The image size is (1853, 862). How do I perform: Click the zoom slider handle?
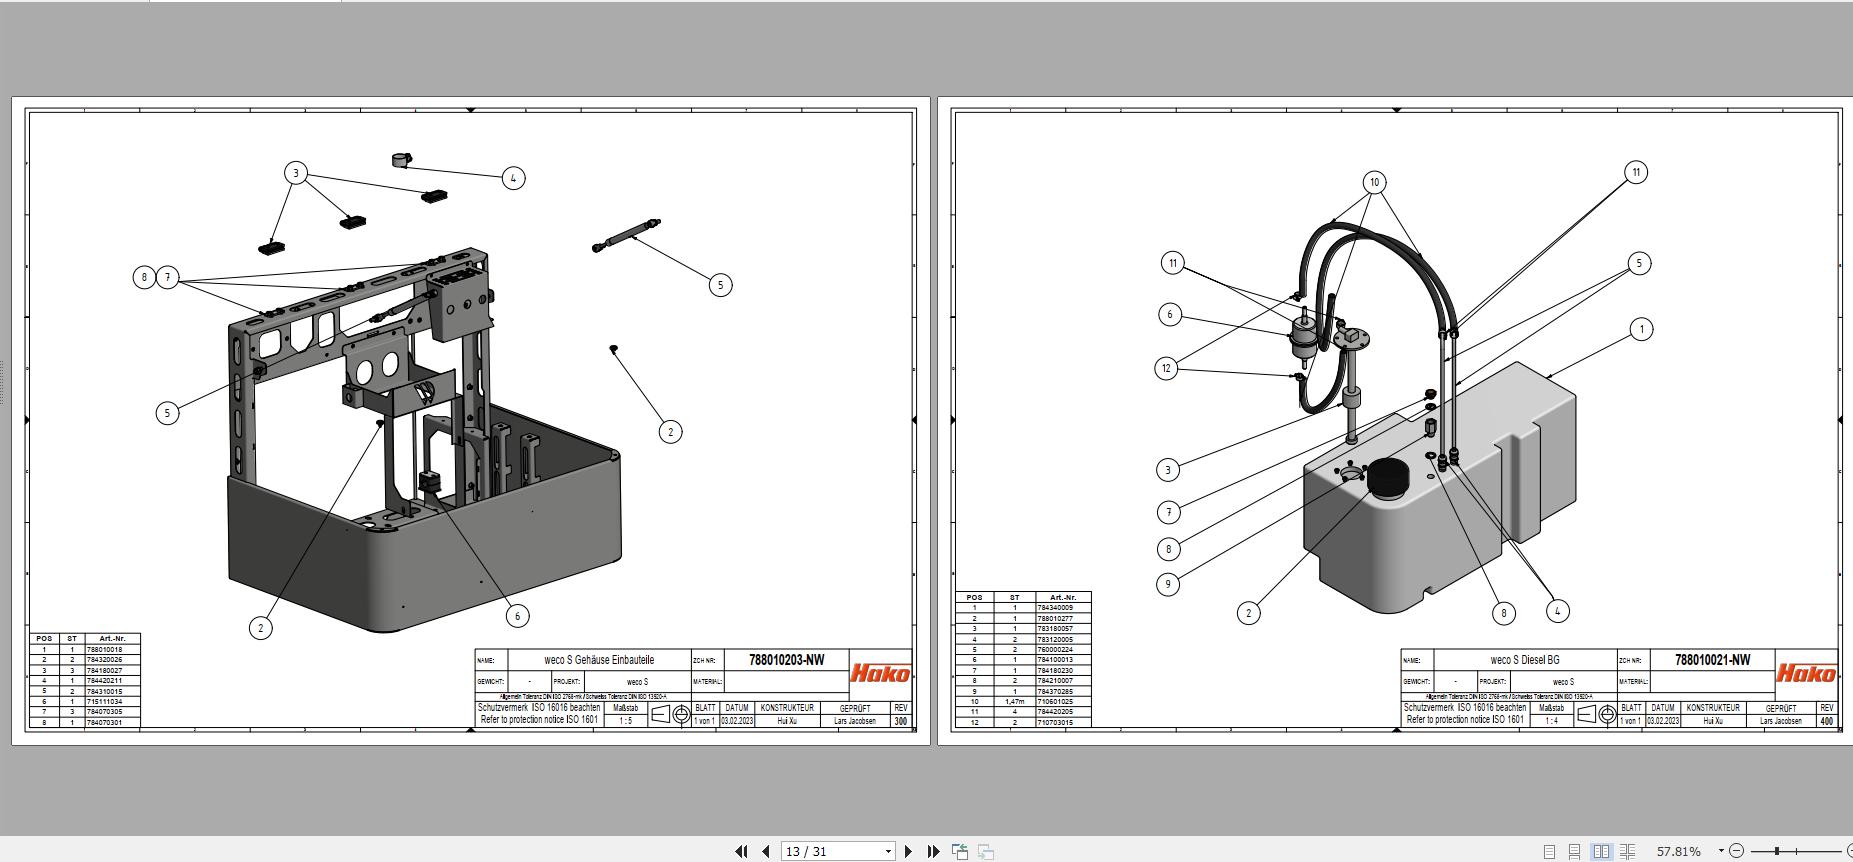(1777, 851)
